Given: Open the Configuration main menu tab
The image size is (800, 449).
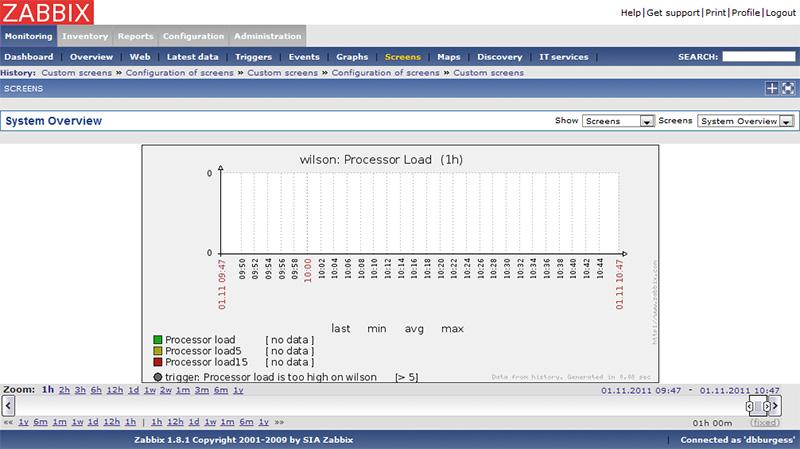Looking at the screenshot, I should (193, 36).
